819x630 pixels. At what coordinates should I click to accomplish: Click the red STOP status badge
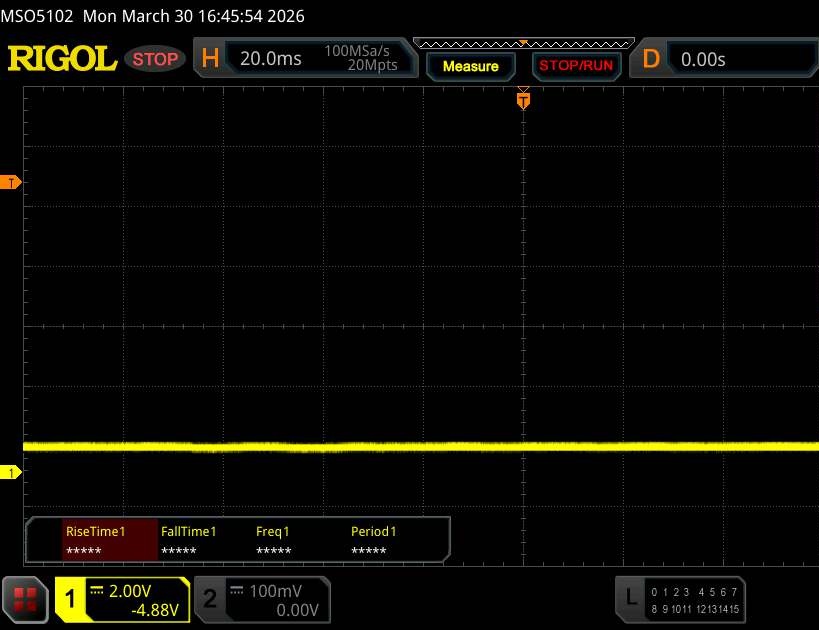point(156,59)
